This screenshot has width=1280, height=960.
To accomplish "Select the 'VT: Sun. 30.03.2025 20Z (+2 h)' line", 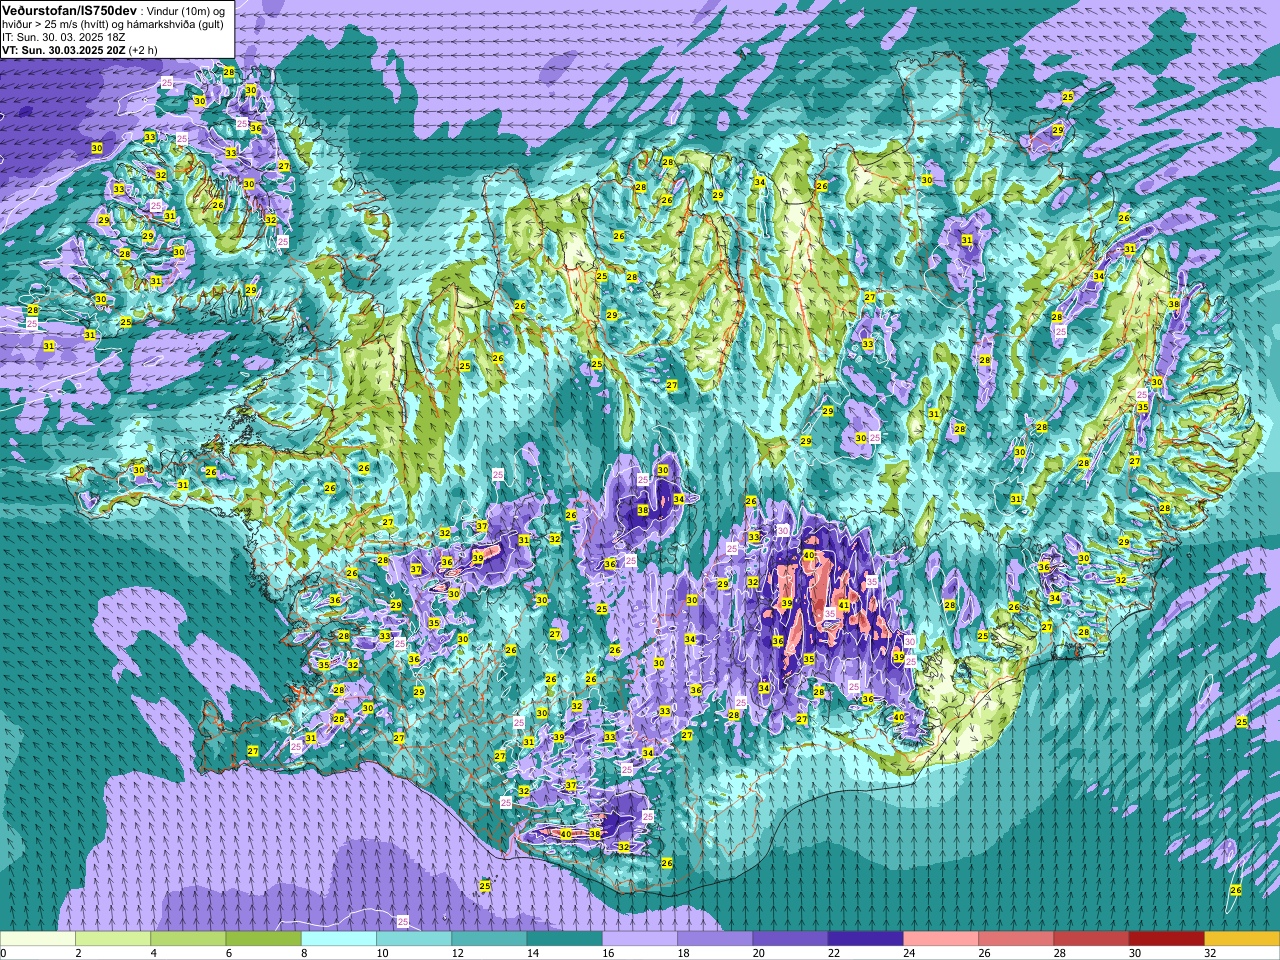I will point(79,49).
